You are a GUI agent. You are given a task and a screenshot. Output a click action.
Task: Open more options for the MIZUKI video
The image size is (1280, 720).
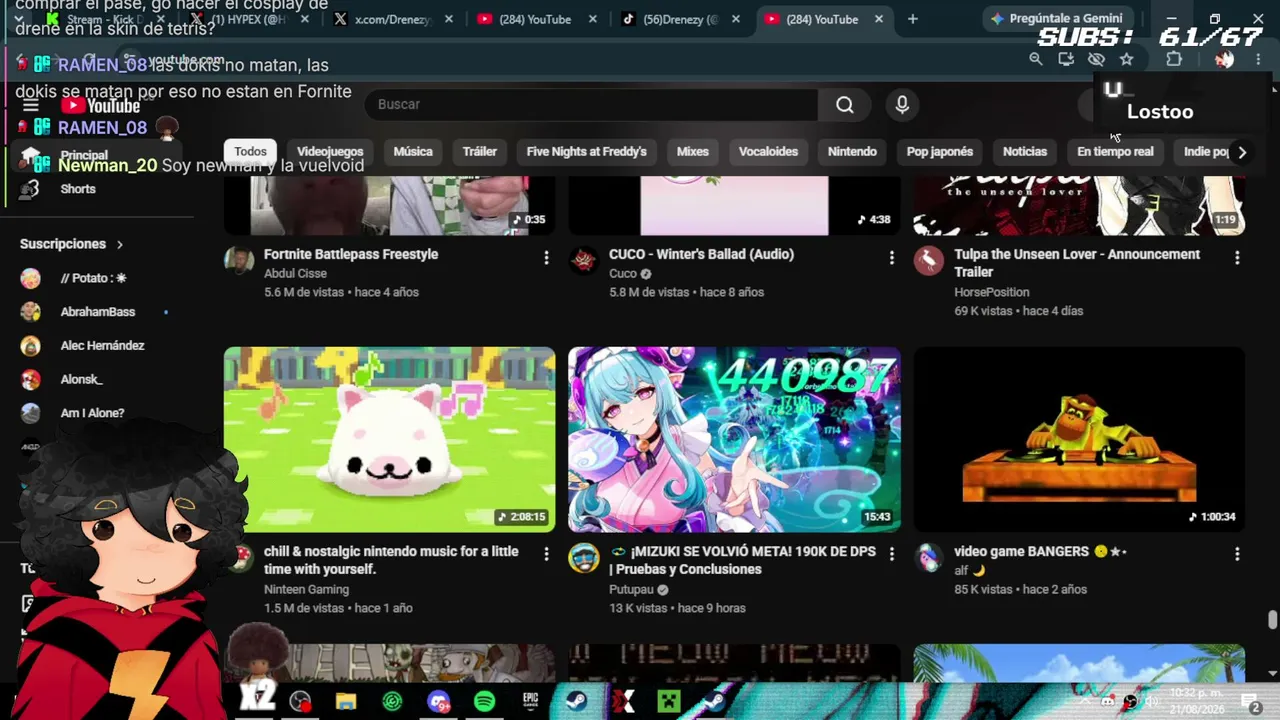[x=891, y=554]
